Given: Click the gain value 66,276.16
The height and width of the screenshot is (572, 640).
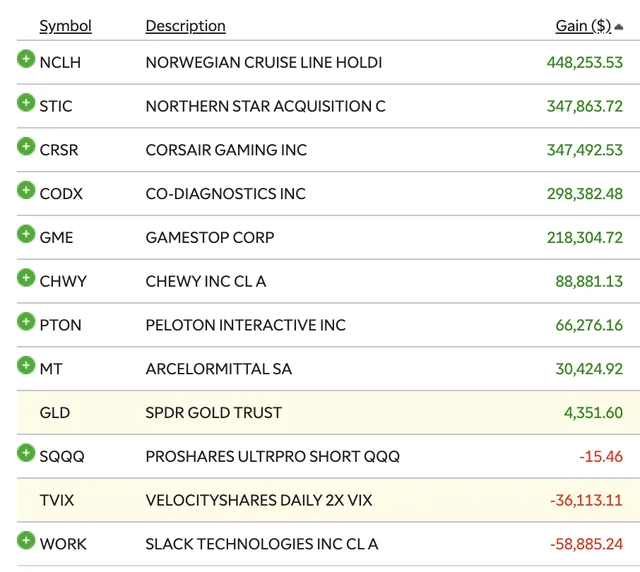Looking at the screenshot, I should [x=589, y=325].
